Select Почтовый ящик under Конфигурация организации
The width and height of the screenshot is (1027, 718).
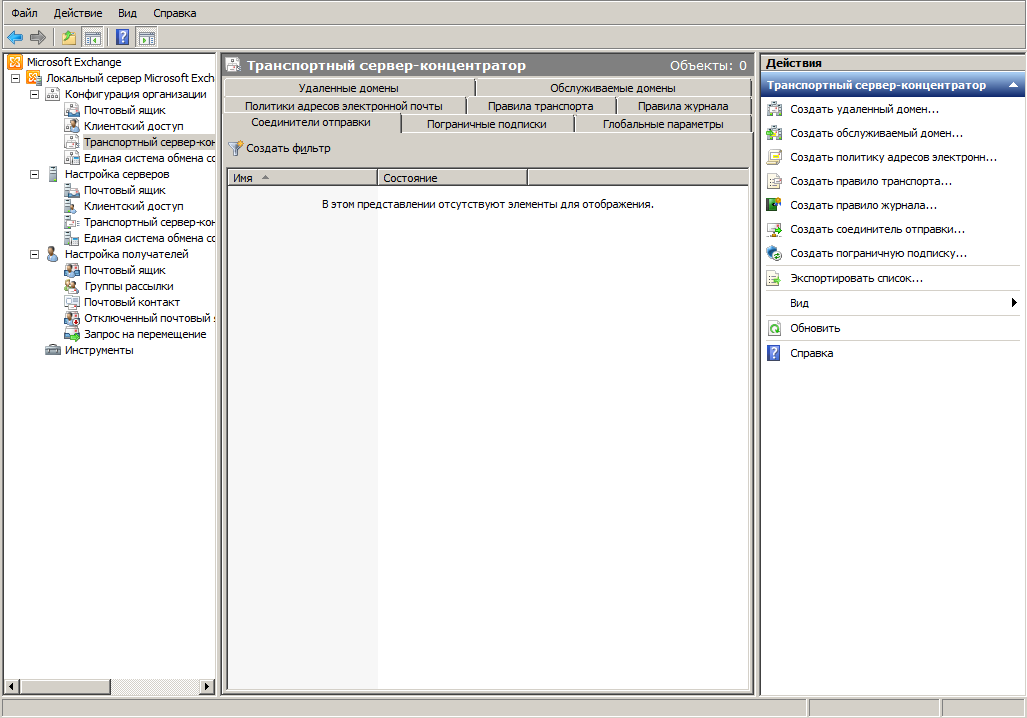(124, 110)
